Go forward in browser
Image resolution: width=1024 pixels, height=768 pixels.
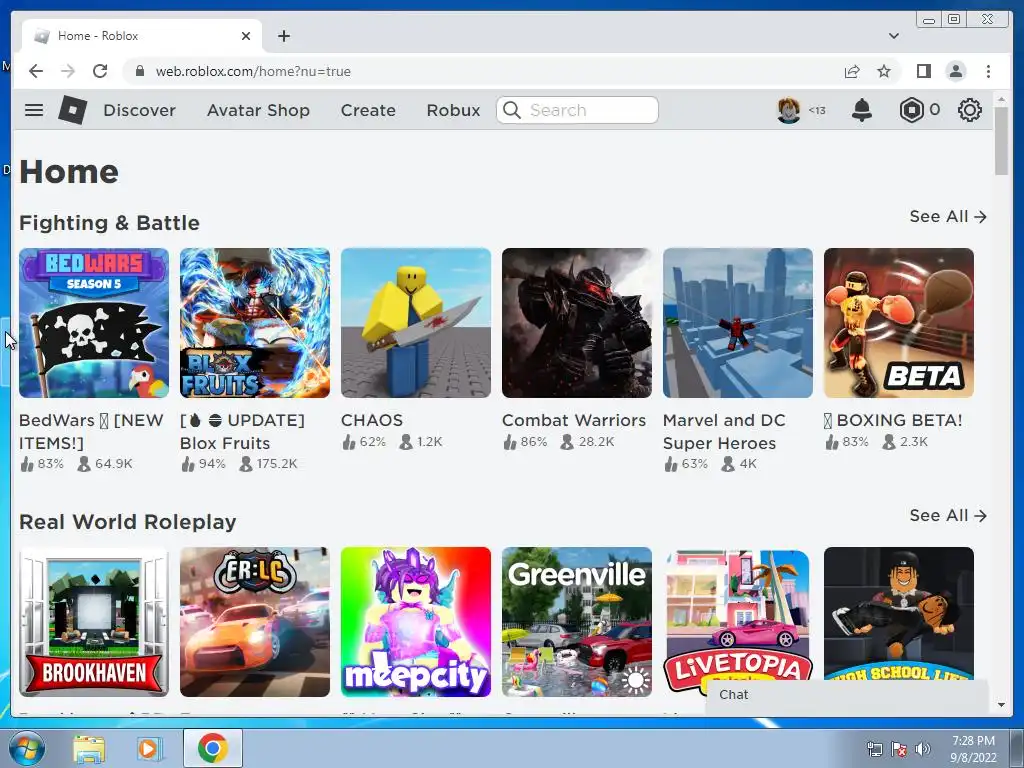click(x=68, y=71)
